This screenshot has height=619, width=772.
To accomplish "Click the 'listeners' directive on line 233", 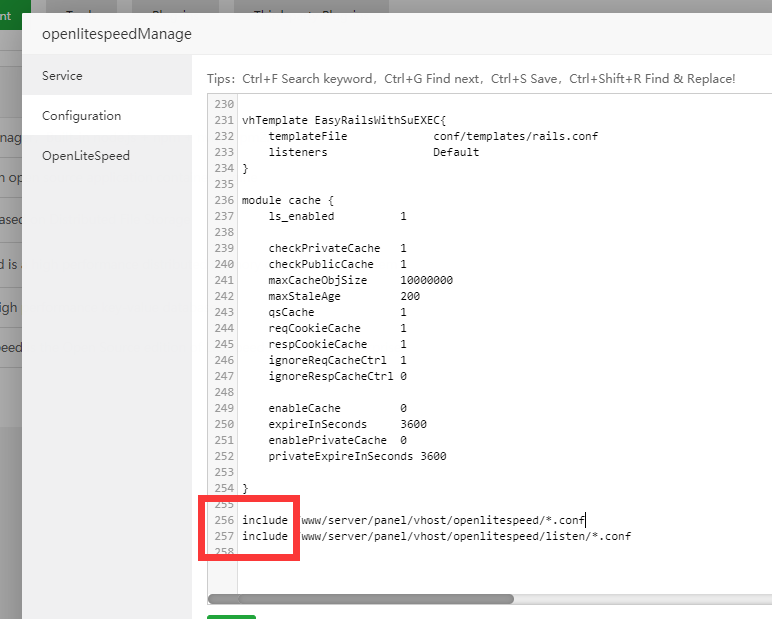I will (x=298, y=152).
